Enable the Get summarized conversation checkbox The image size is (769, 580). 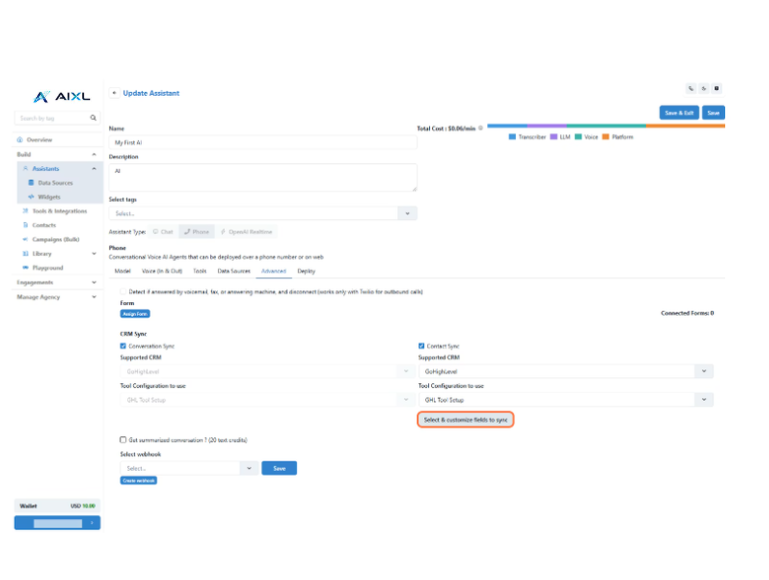coord(123,439)
